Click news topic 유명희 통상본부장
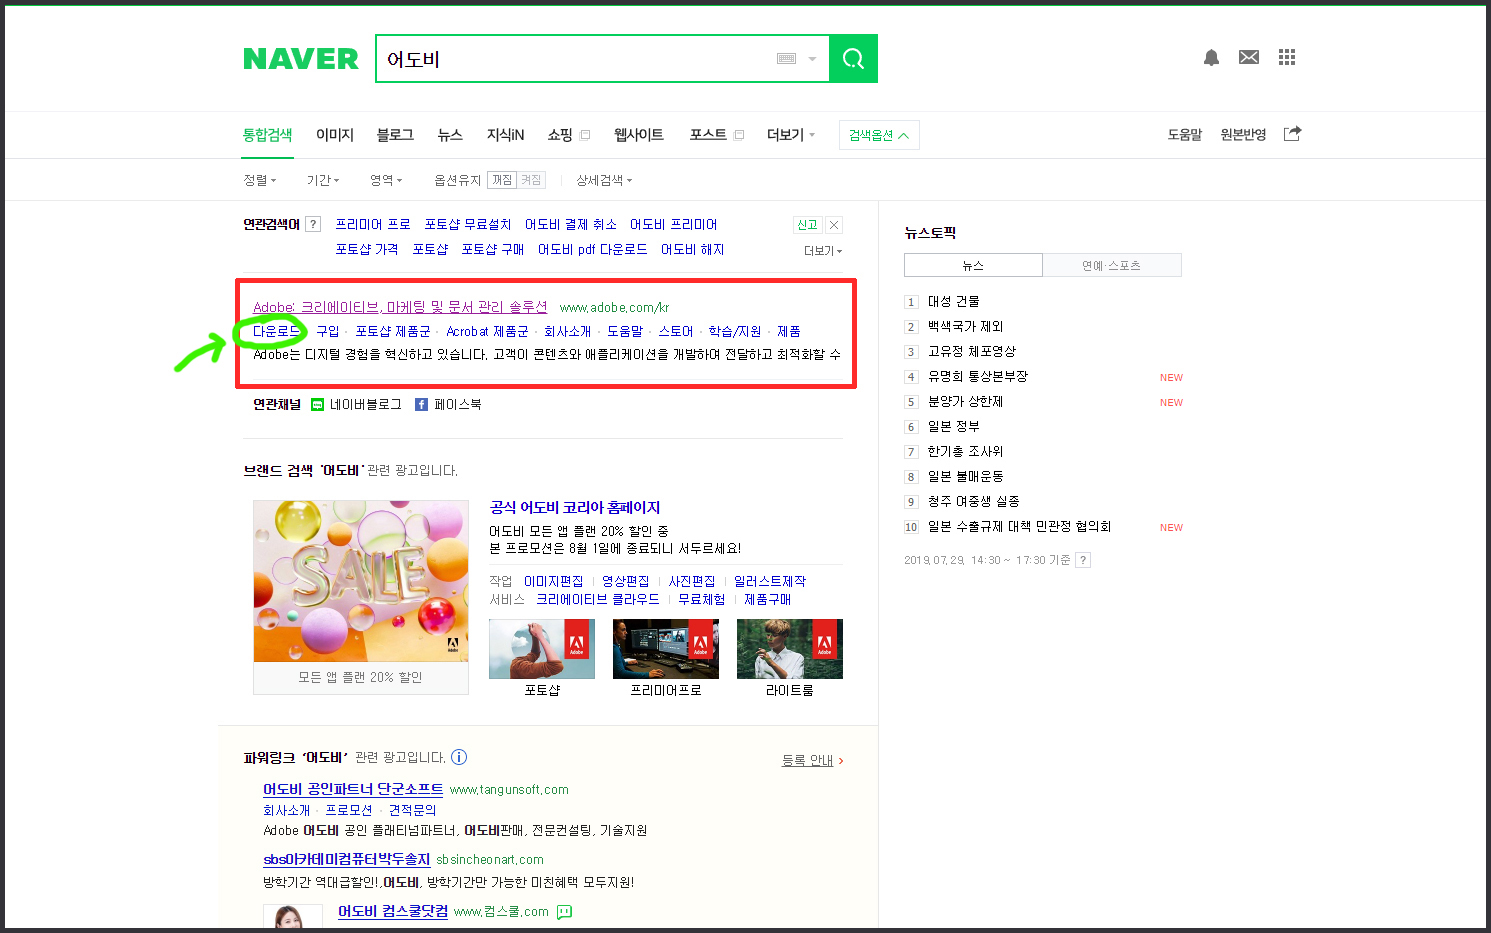Image resolution: width=1491 pixels, height=933 pixels. [x=978, y=376]
